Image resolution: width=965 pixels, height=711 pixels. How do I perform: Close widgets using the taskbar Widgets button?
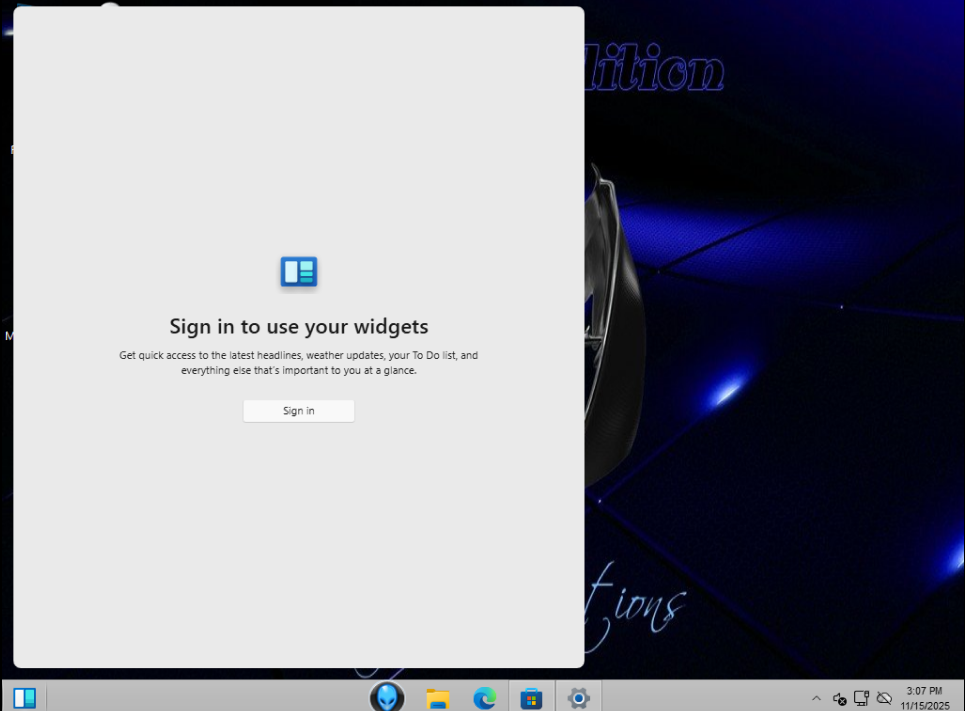coord(24,697)
